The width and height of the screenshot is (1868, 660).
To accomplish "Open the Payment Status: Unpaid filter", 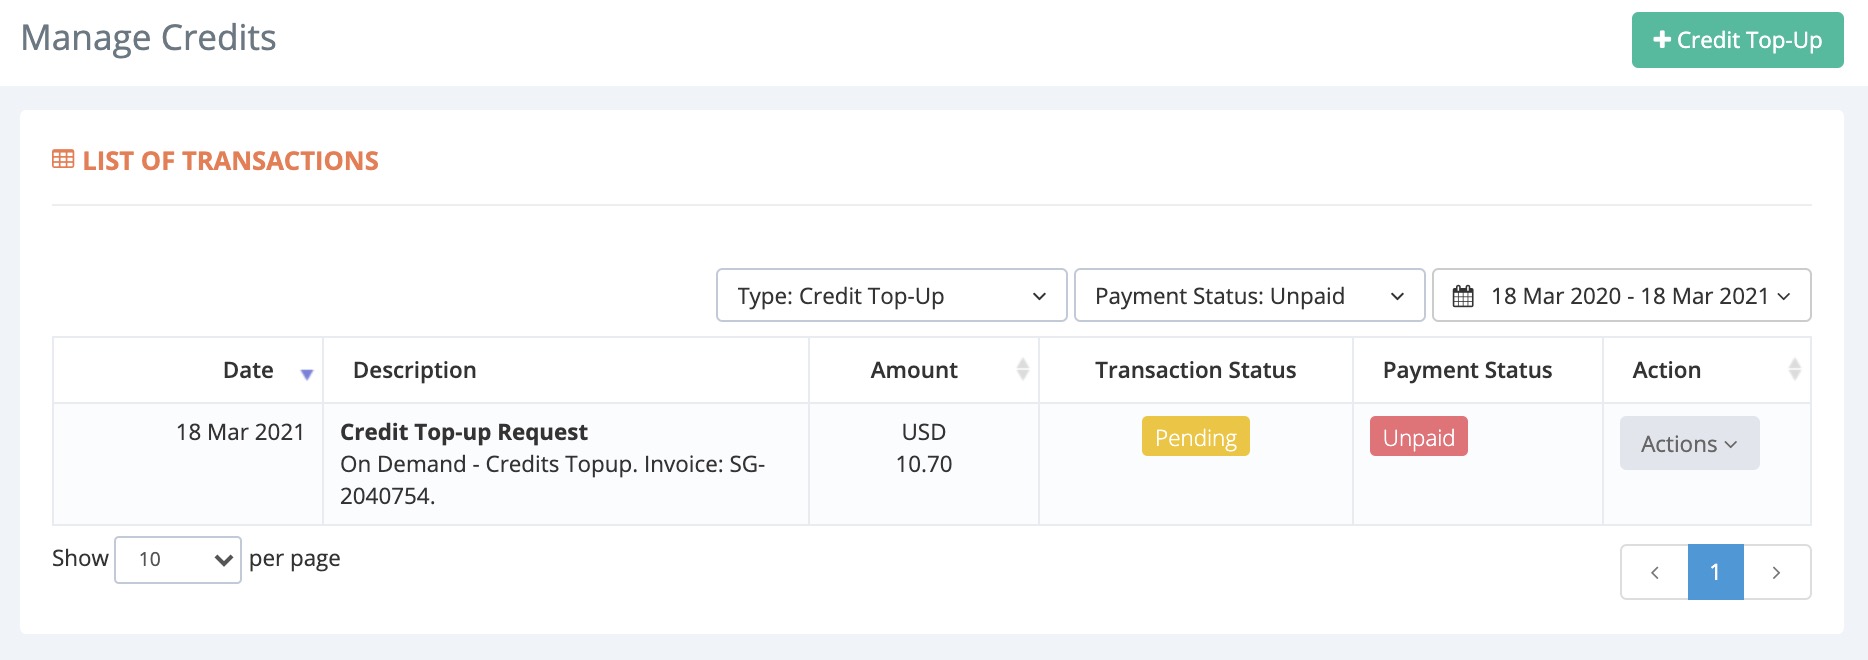I will (x=1249, y=296).
